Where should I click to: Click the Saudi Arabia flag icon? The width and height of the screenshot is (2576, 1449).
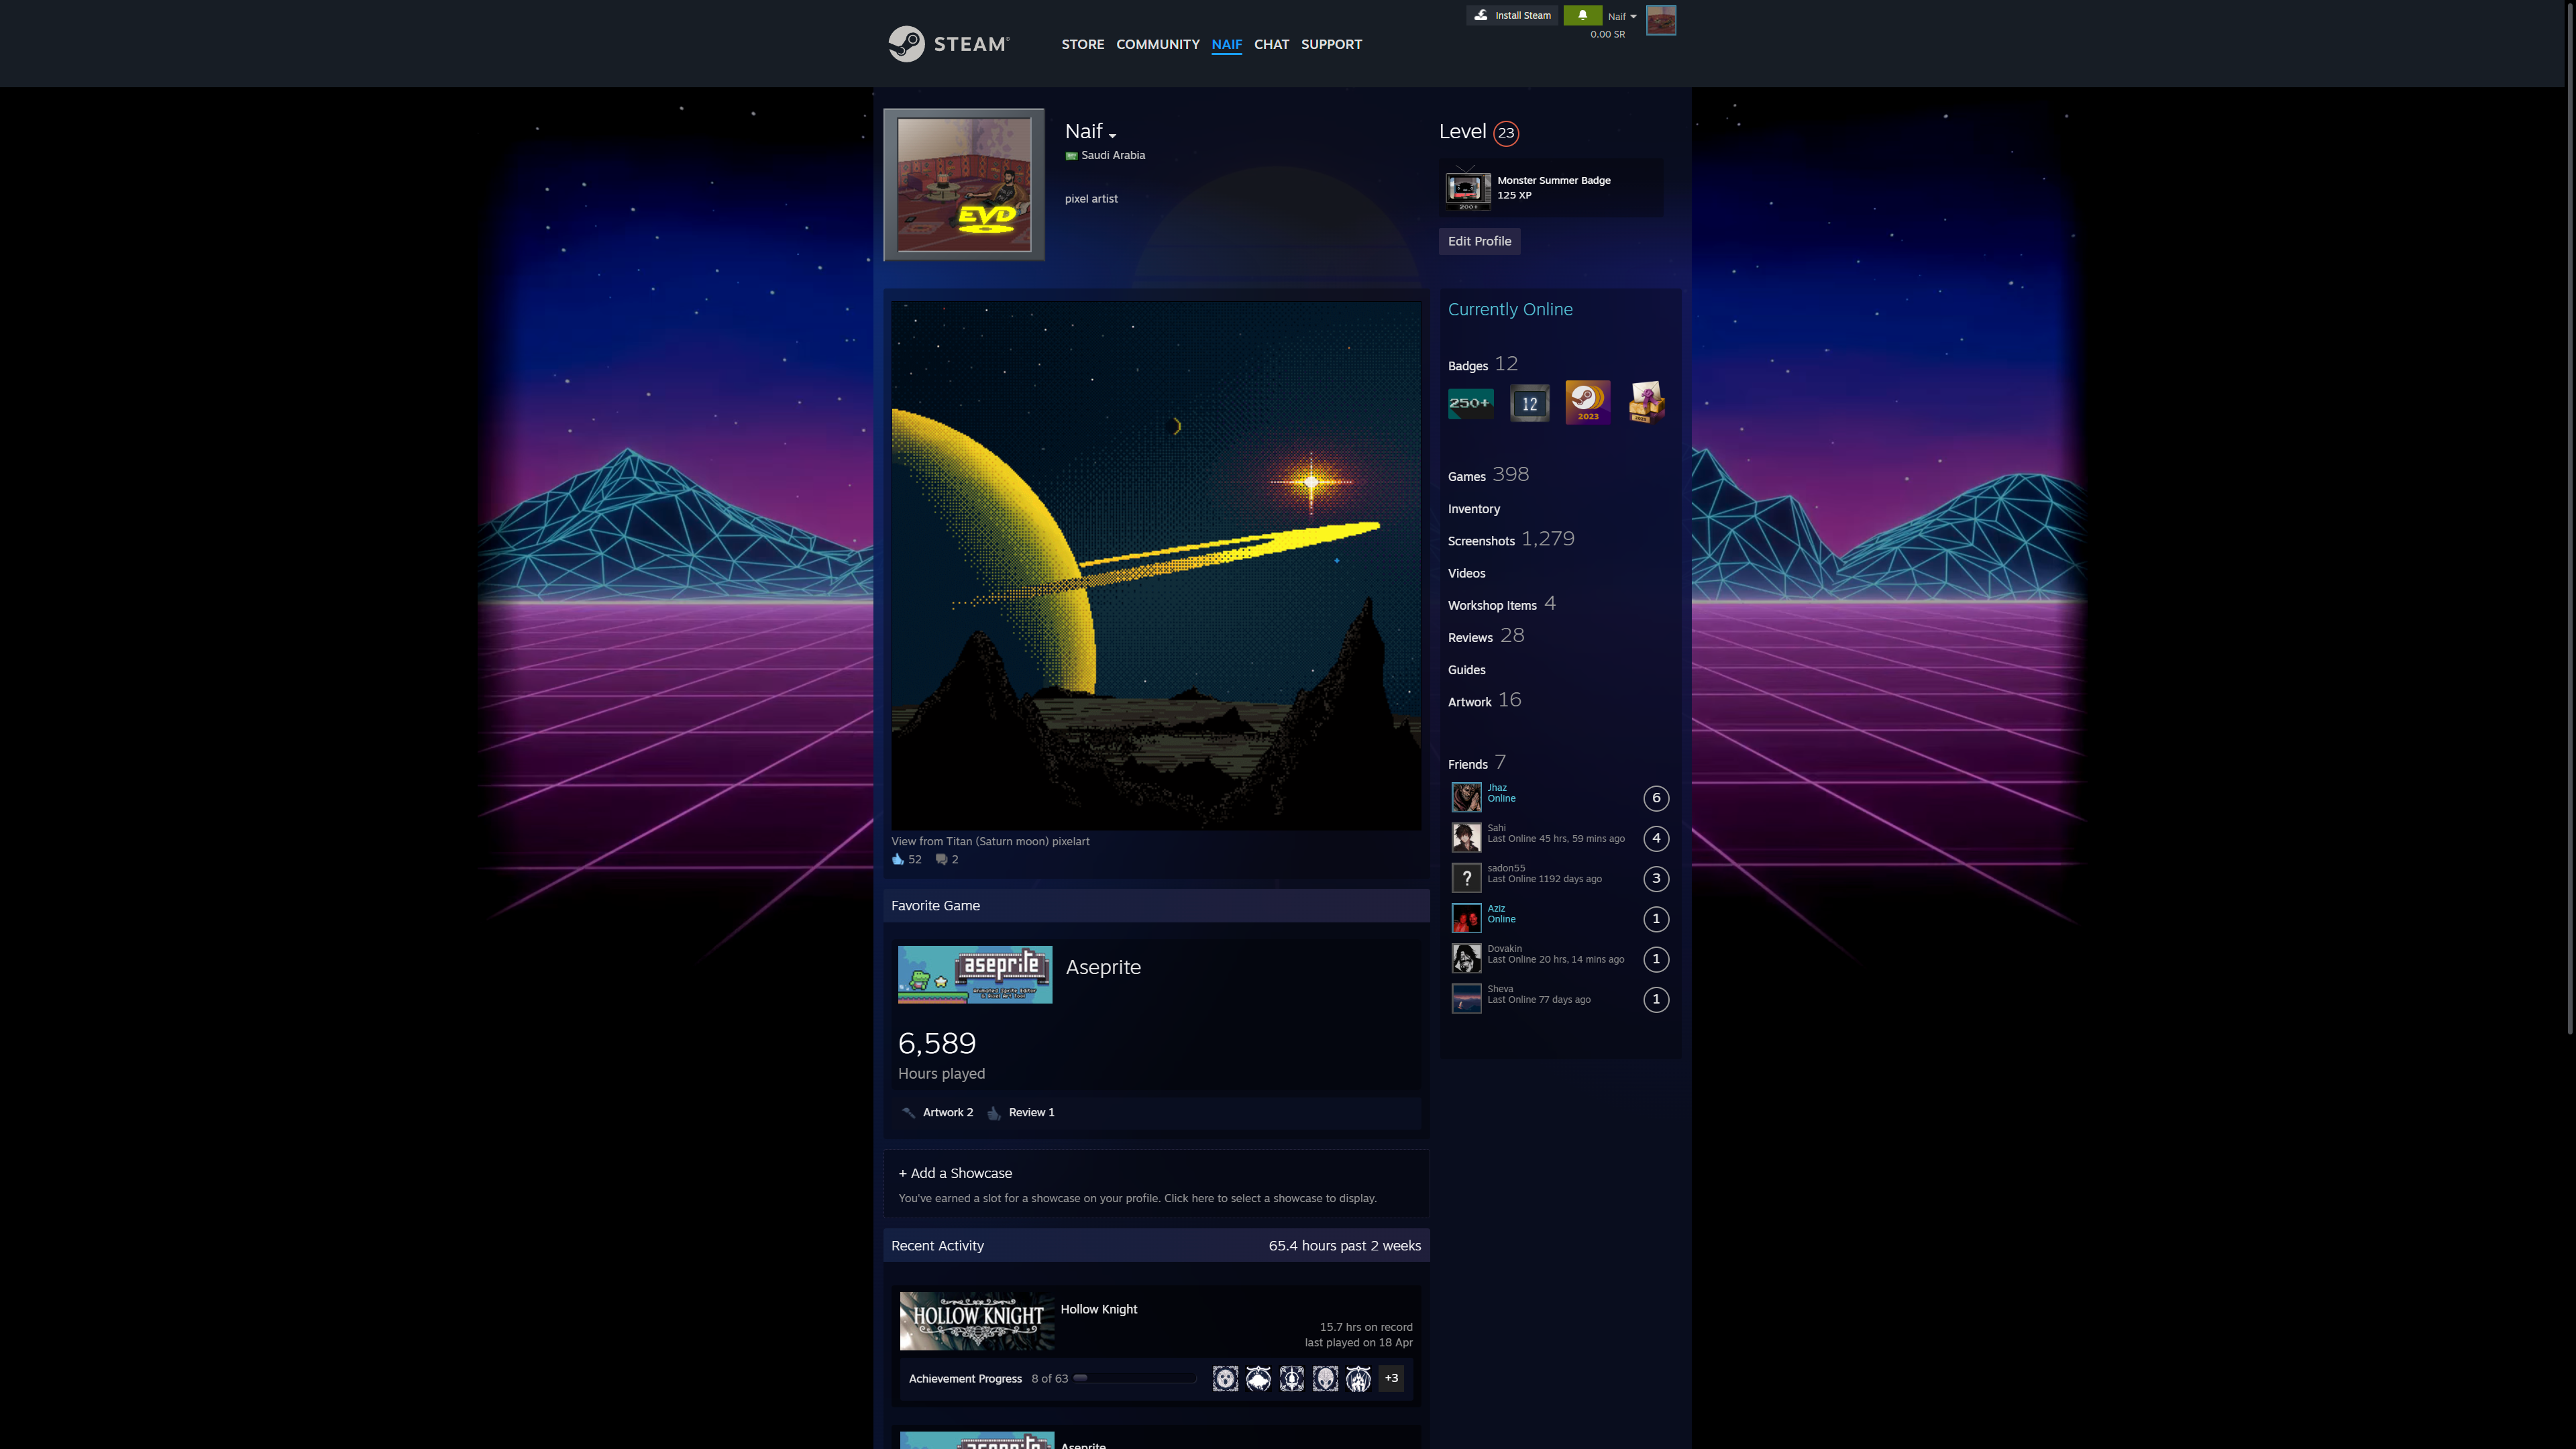click(x=1071, y=156)
